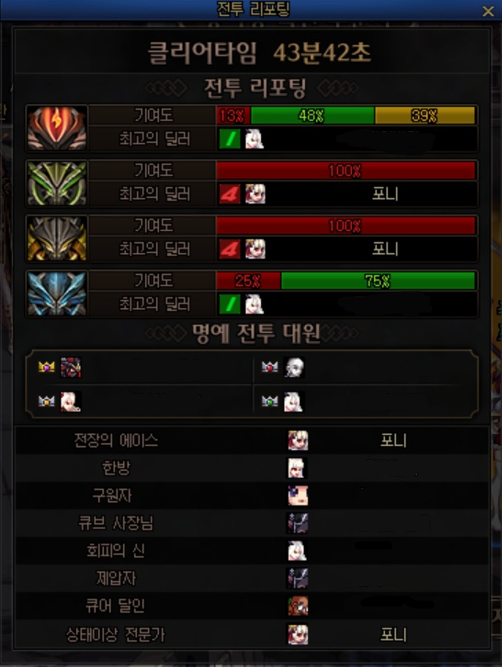Click the green horned boss helmet icon
Screen dimensions: 502x667
tap(57, 183)
